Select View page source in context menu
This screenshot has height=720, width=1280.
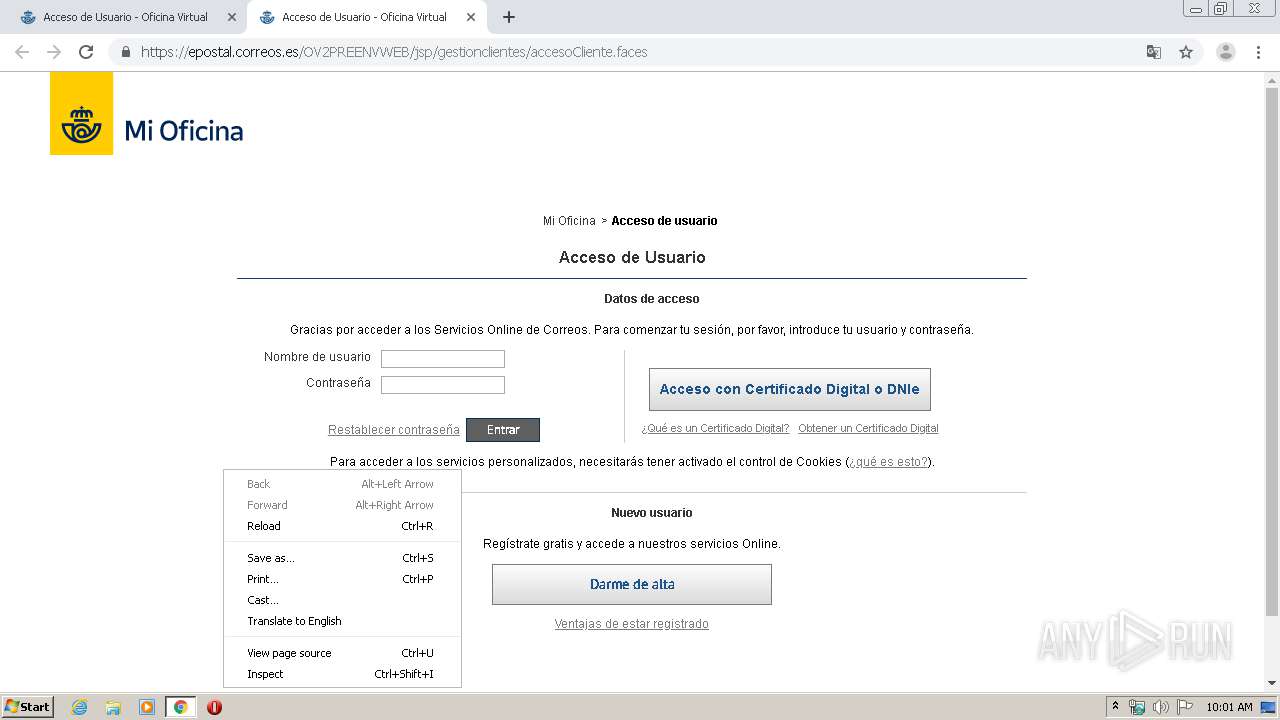point(342,653)
